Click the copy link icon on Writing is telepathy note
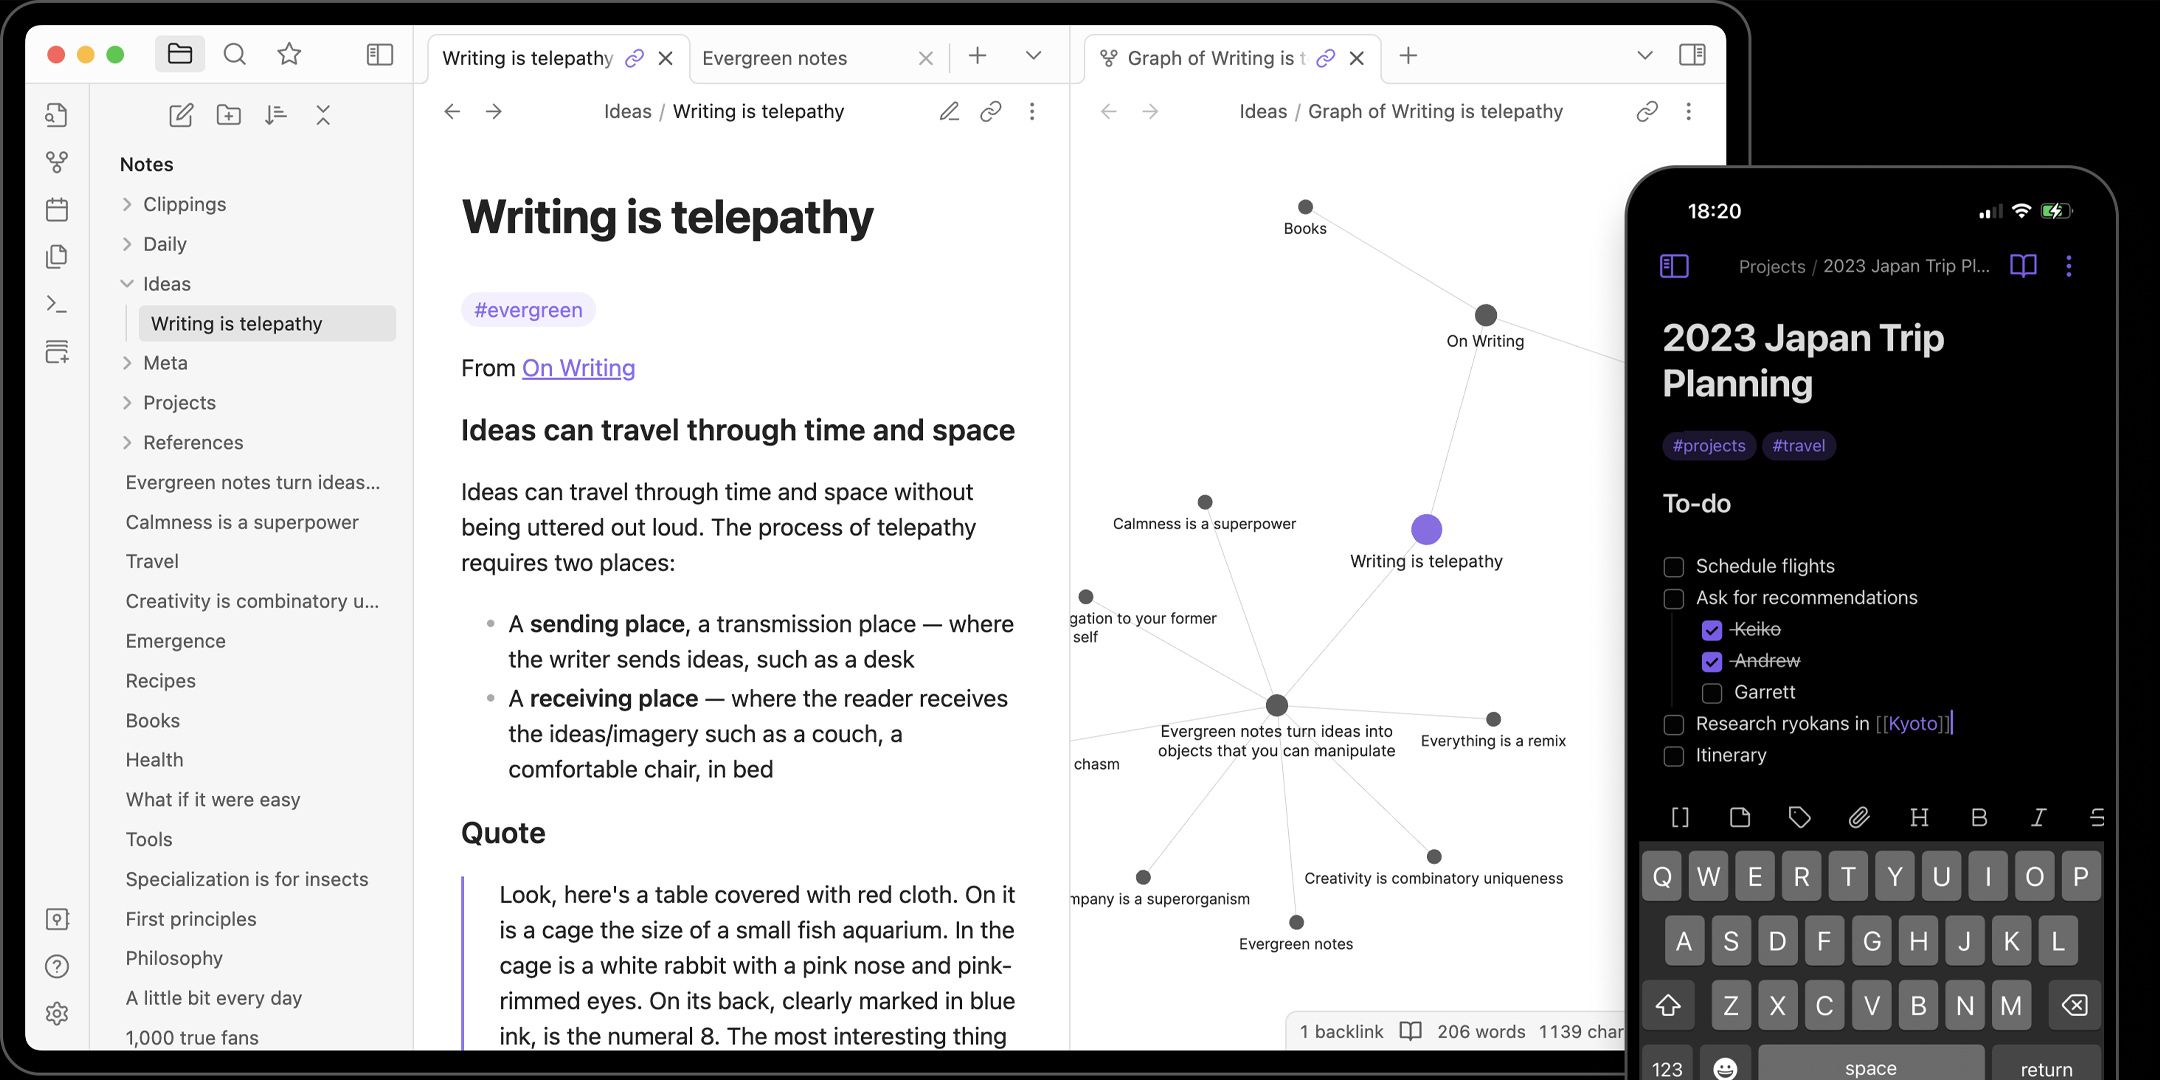This screenshot has height=1080, width=2160. coord(990,112)
